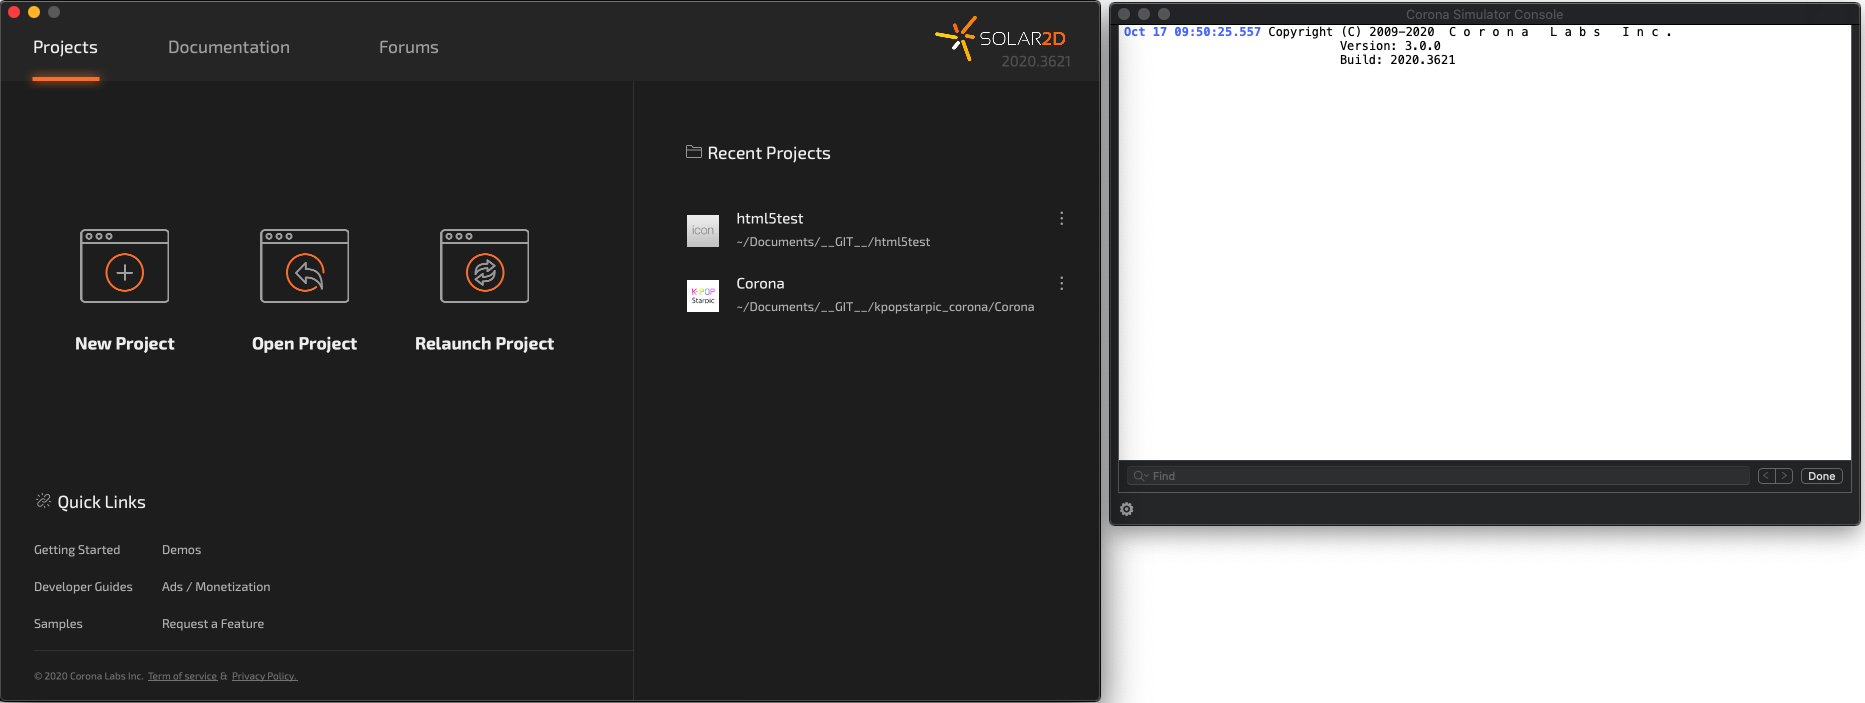Open the Samples quick link
Screen dimensions: 1865x703
58,624
